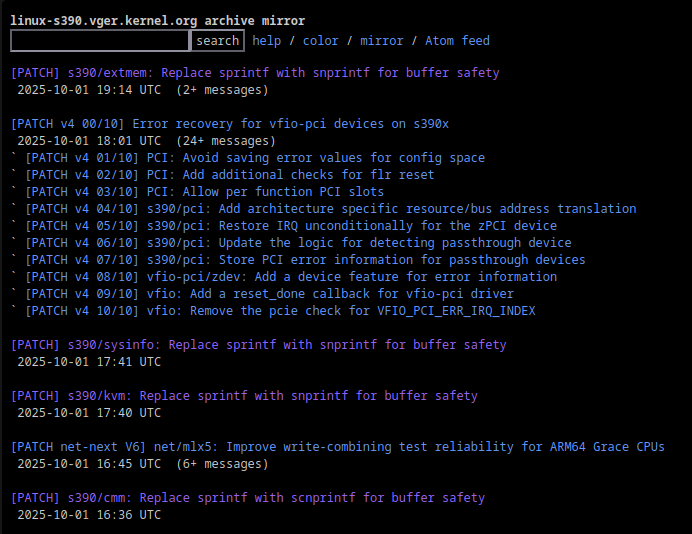The width and height of the screenshot is (692, 534).
Task: Open patch 10/10 Remove the pcie check
Action: (x=280, y=311)
